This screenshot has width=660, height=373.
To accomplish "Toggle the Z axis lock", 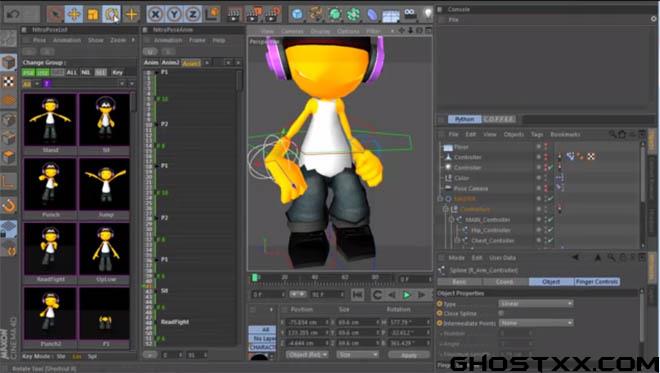I will click(193, 15).
